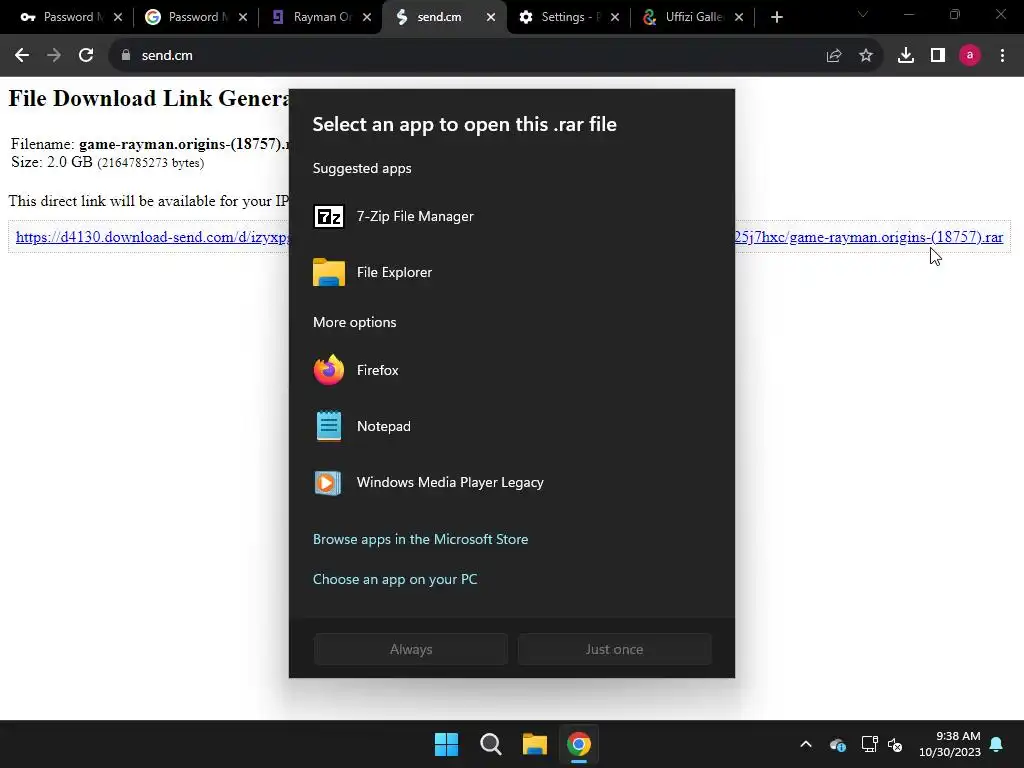The width and height of the screenshot is (1024, 768).
Task: Click the 'More options' heading
Action: [x=355, y=323]
